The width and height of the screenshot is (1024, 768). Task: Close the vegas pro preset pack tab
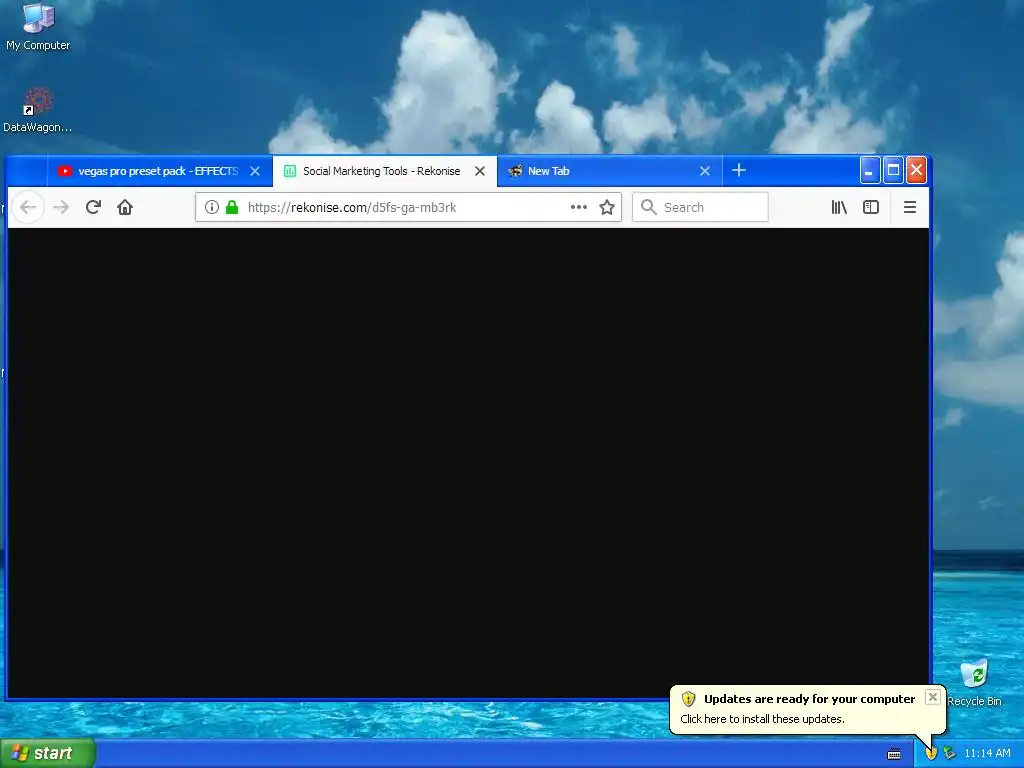(x=255, y=171)
